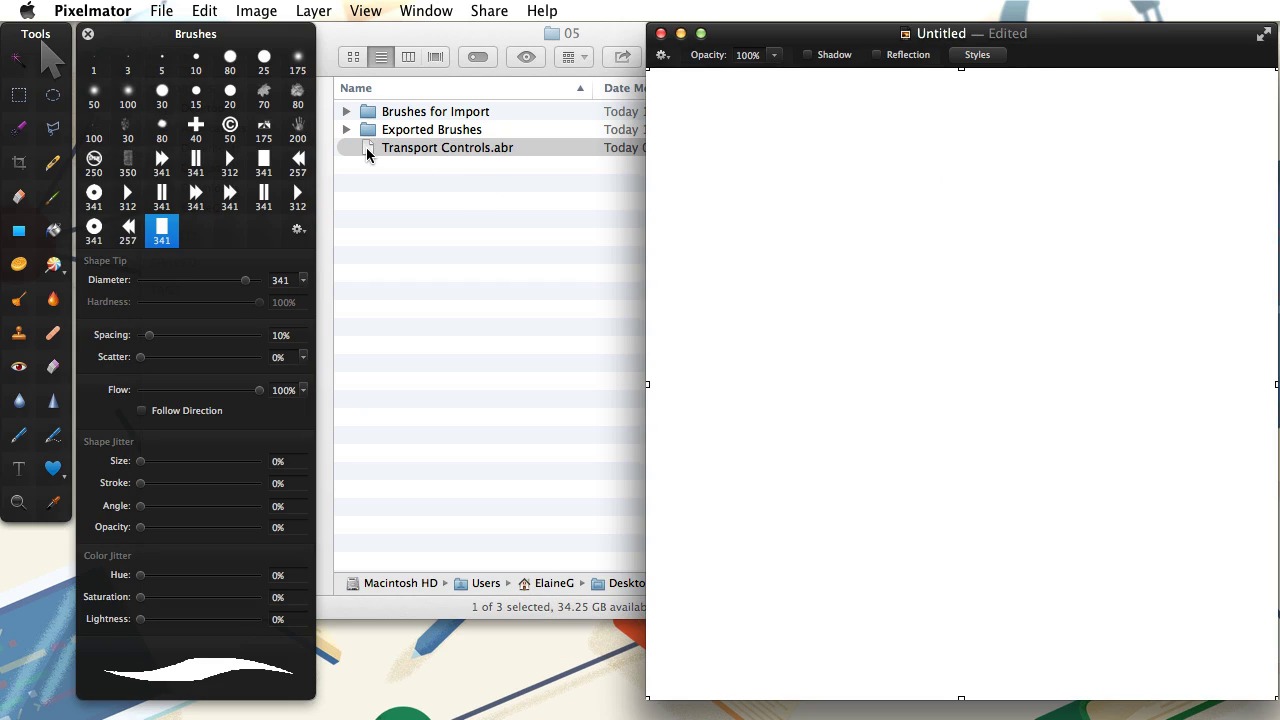Click ElaineG in the path bar
Viewport: 1280px width, 720px height.
click(546, 583)
